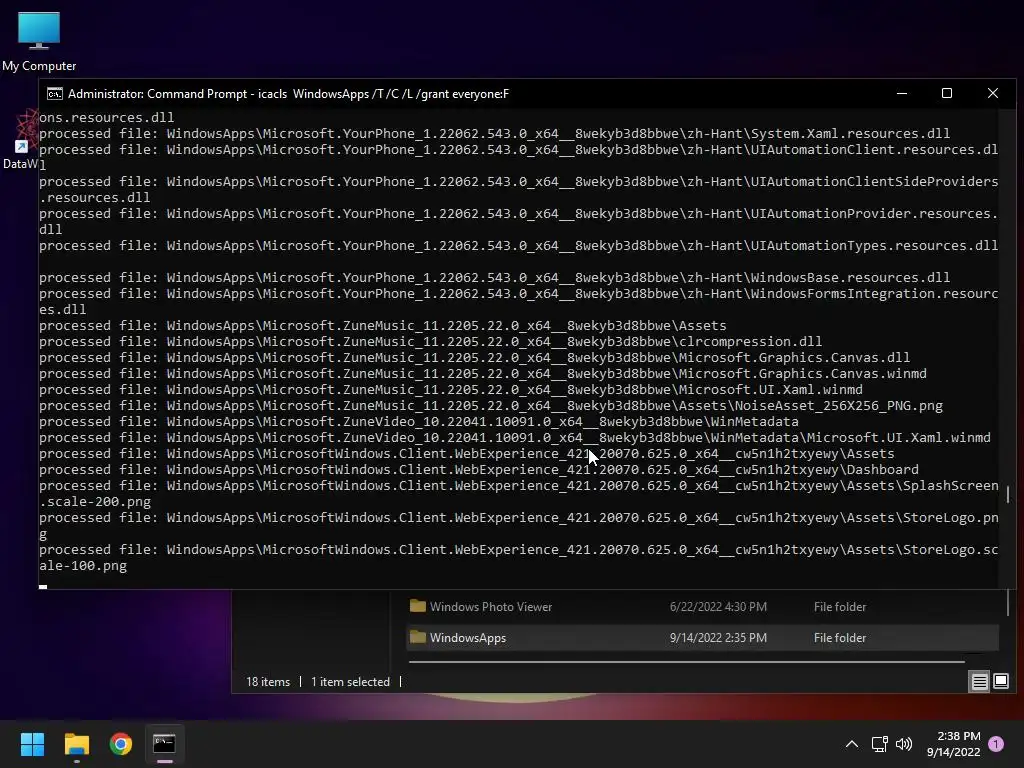The height and width of the screenshot is (768, 1024).
Task: Click the Windows Photo Viewer folder icon
Action: (x=417, y=606)
